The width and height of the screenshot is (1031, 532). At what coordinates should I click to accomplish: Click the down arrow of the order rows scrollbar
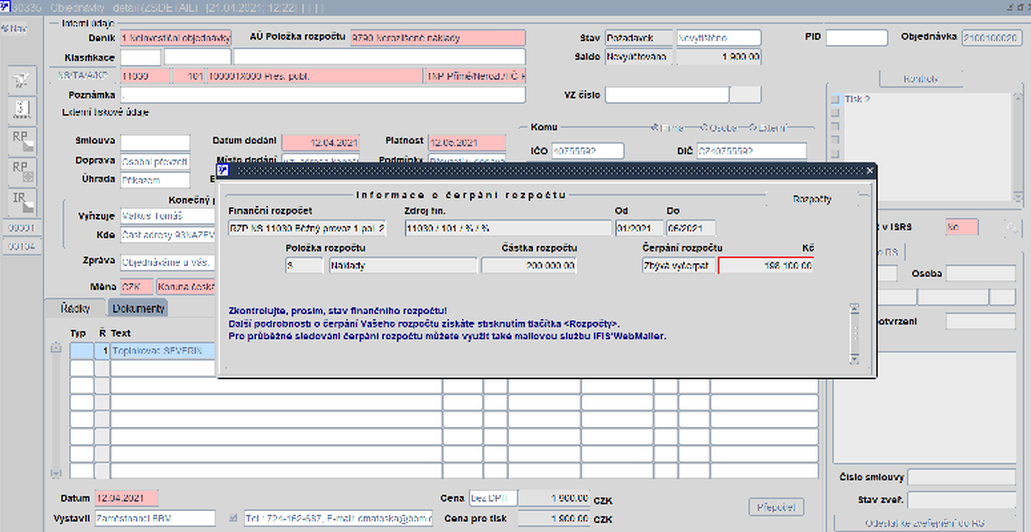pos(56,473)
